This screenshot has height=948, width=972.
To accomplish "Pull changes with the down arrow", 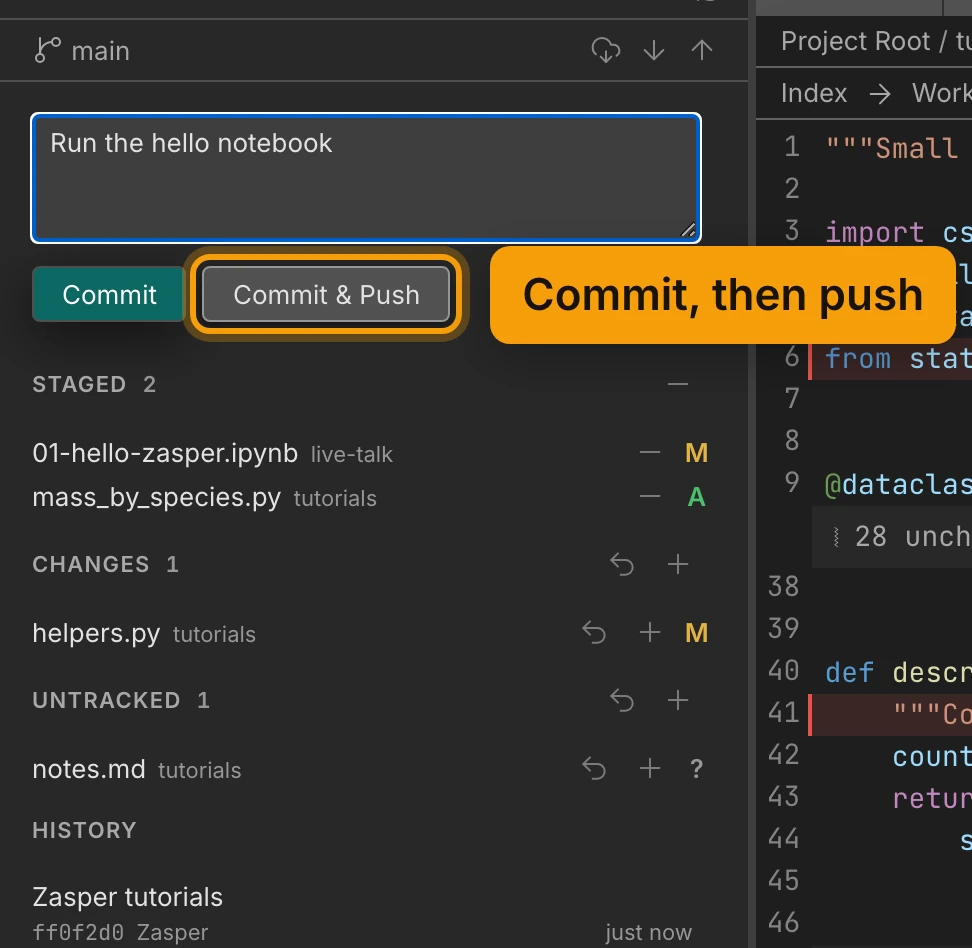I will (654, 50).
